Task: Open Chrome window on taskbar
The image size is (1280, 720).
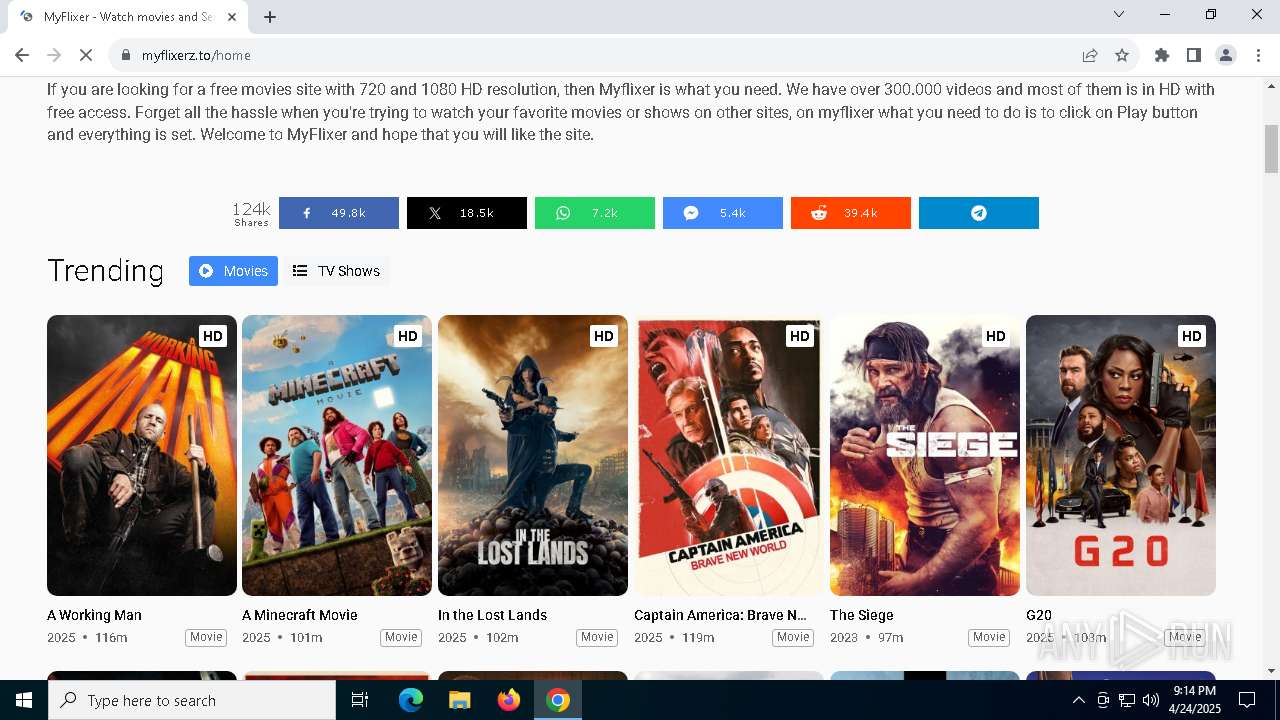Action: [558, 700]
